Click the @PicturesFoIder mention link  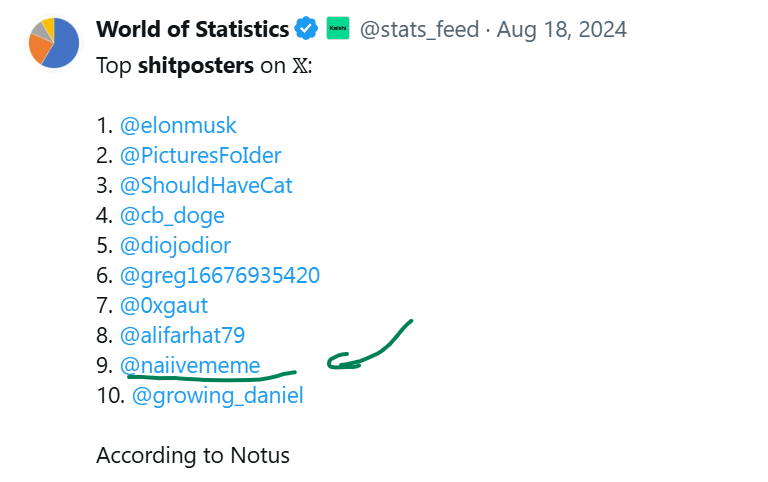point(200,156)
